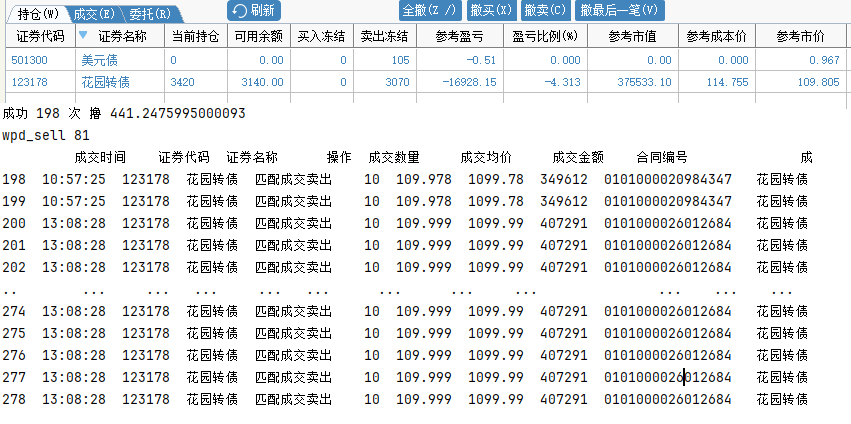
Task: Click the 参考成本价 column header
Action: (716, 36)
